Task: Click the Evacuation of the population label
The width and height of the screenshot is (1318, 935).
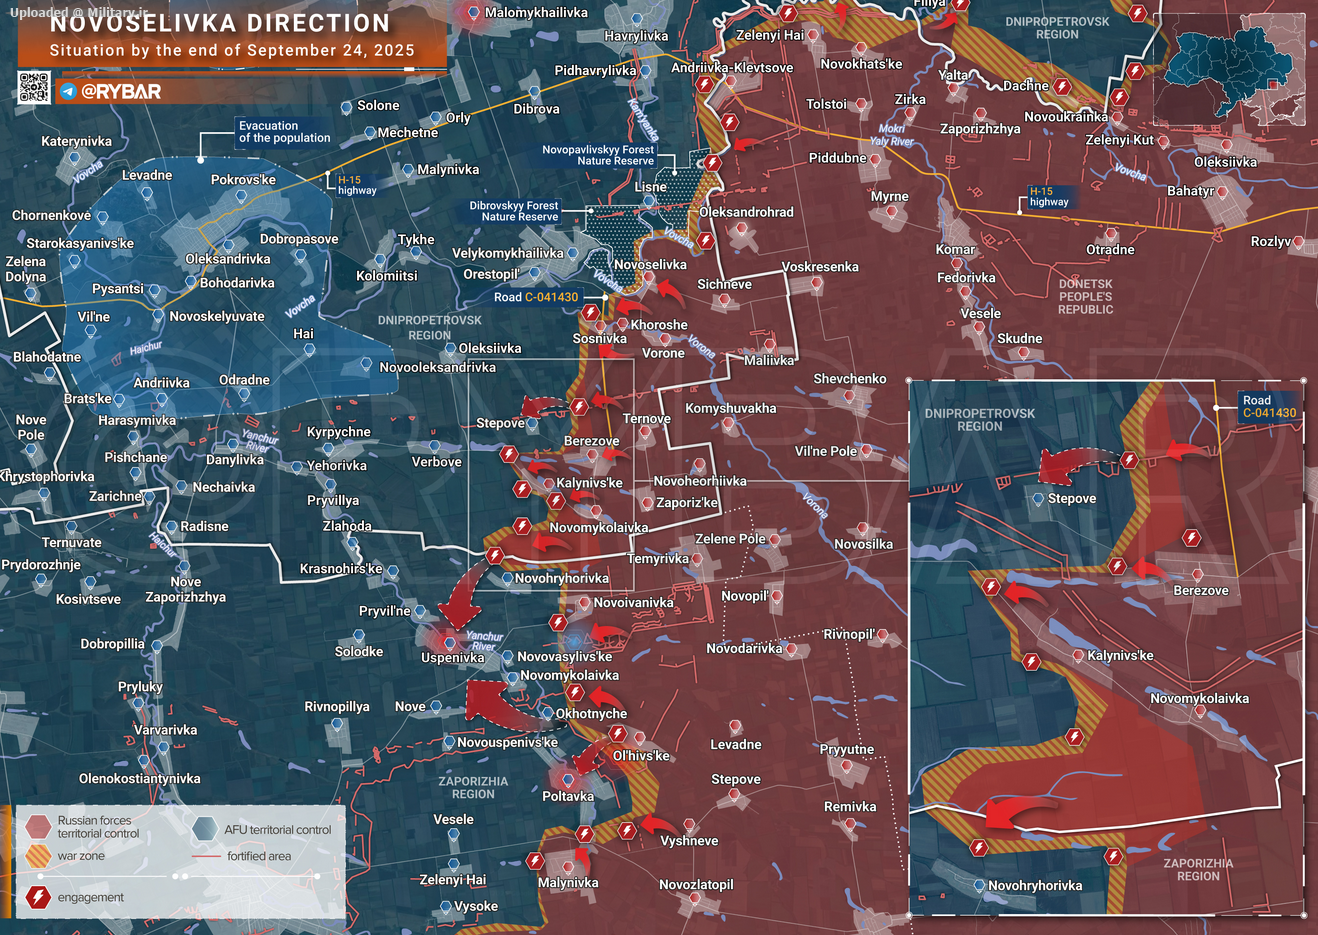Action: [x=284, y=132]
